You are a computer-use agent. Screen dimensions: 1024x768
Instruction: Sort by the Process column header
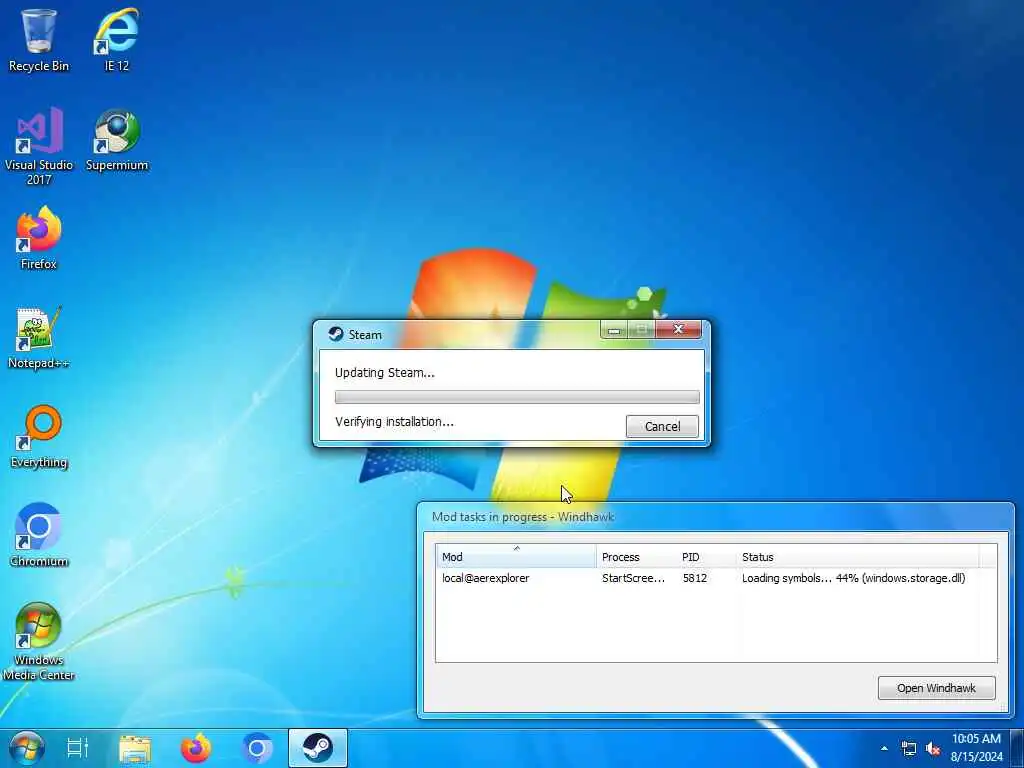[x=637, y=557]
